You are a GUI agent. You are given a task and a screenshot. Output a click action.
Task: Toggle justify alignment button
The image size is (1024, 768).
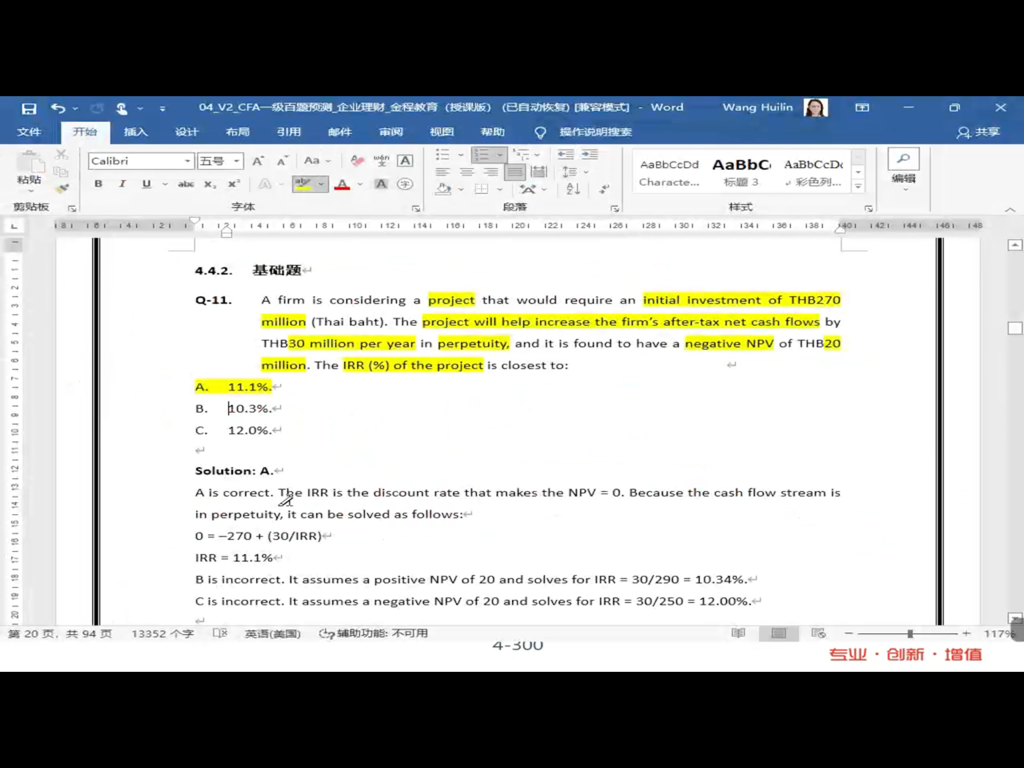coord(515,172)
